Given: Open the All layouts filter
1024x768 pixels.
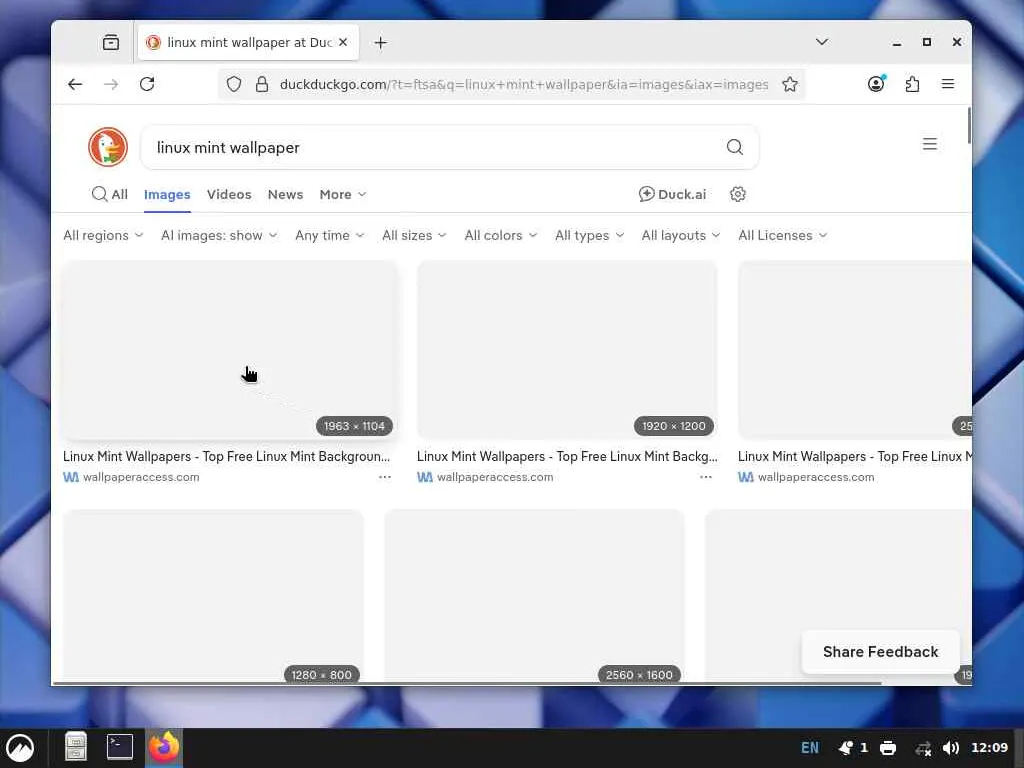Looking at the screenshot, I should tap(680, 235).
